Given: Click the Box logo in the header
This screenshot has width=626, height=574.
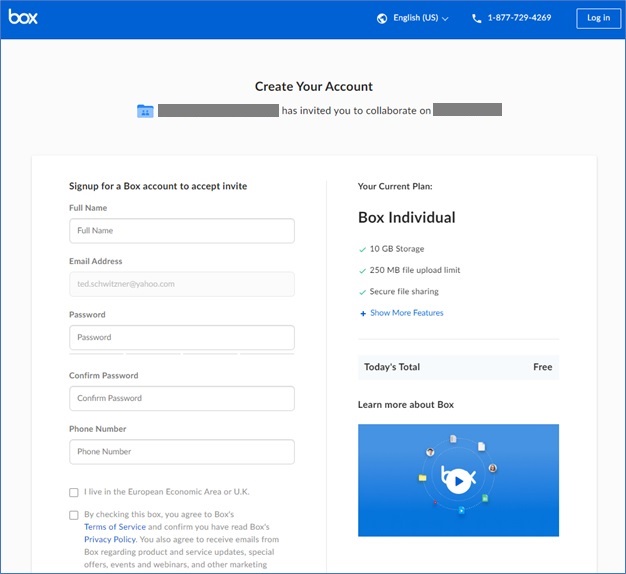Looking at the screenshot, I should pos(23,17).
